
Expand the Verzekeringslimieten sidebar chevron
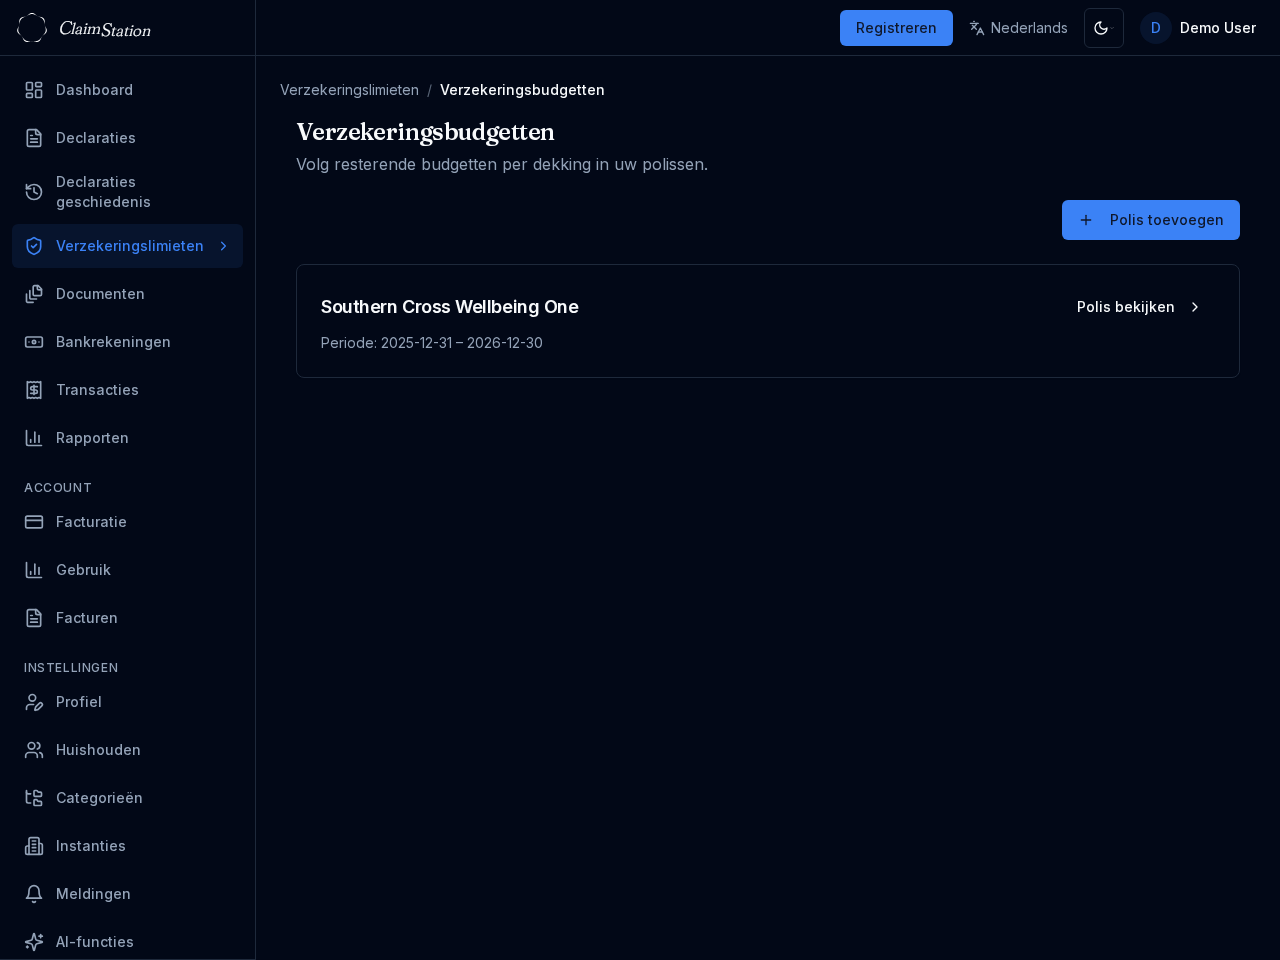point(223,246)
